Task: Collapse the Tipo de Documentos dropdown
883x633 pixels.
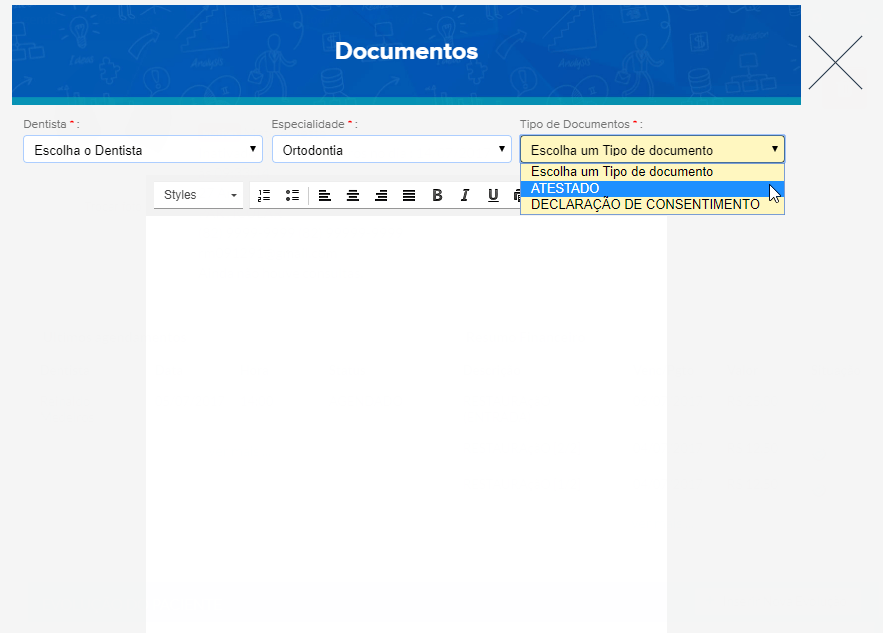Action: click(x=652, y=150)
